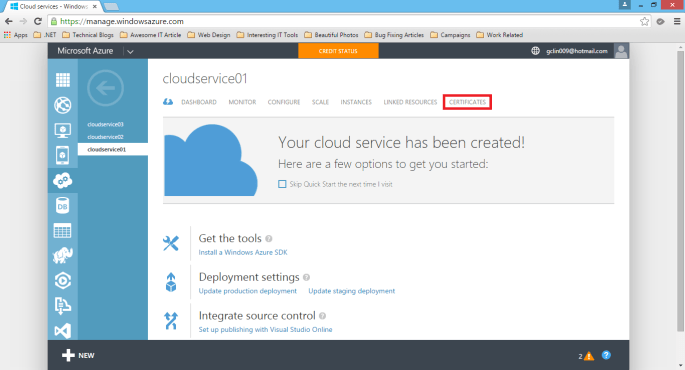The image size is (685, 370).
Task: Open Service Bus icon in sidebar
Action: coord(62,306)
